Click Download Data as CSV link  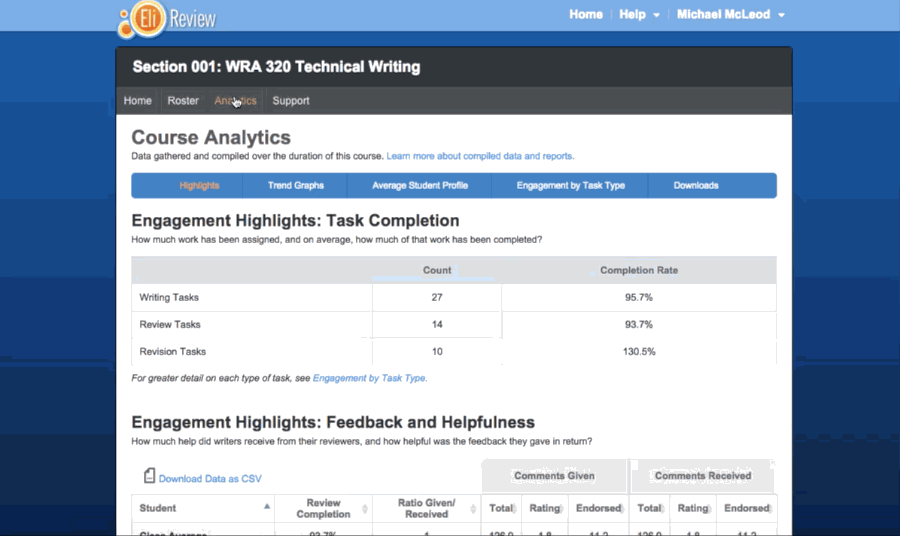(210, 479)
